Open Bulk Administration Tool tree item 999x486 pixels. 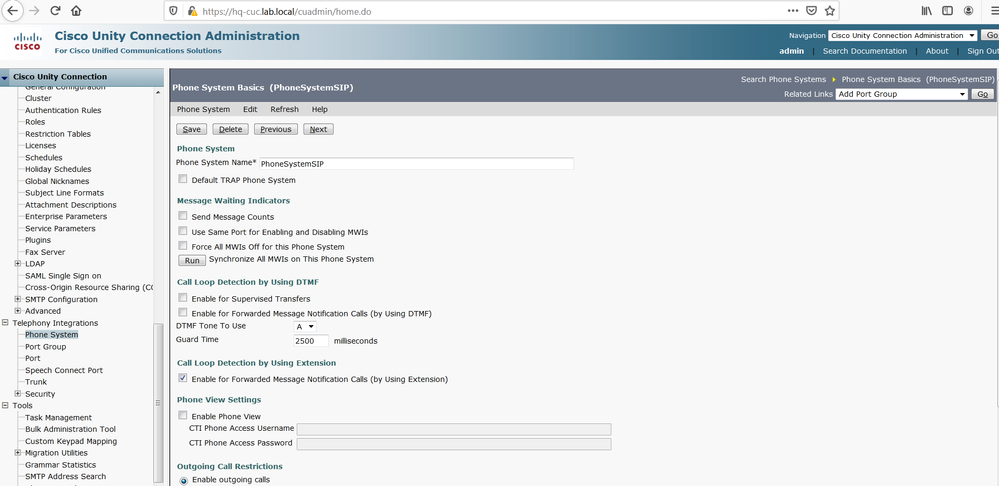click(x=70, y=429)
